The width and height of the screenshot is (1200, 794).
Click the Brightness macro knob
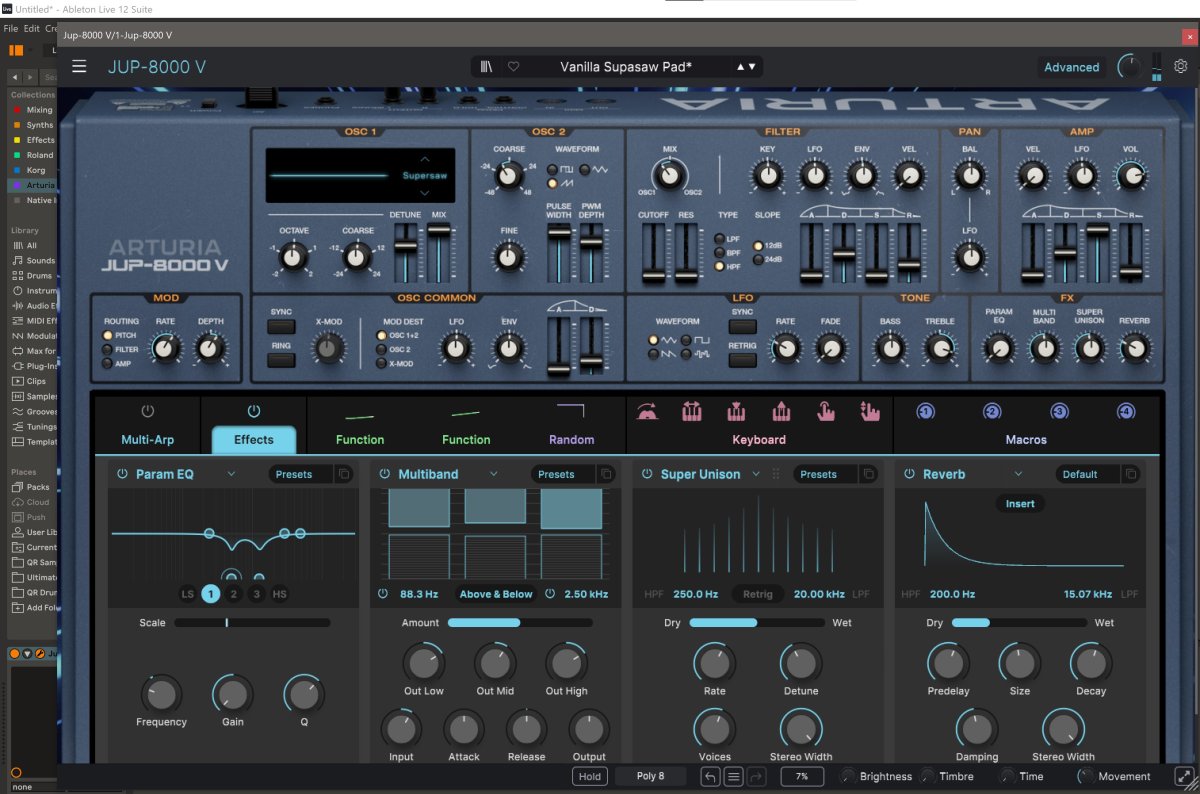[x=848, y=776]
